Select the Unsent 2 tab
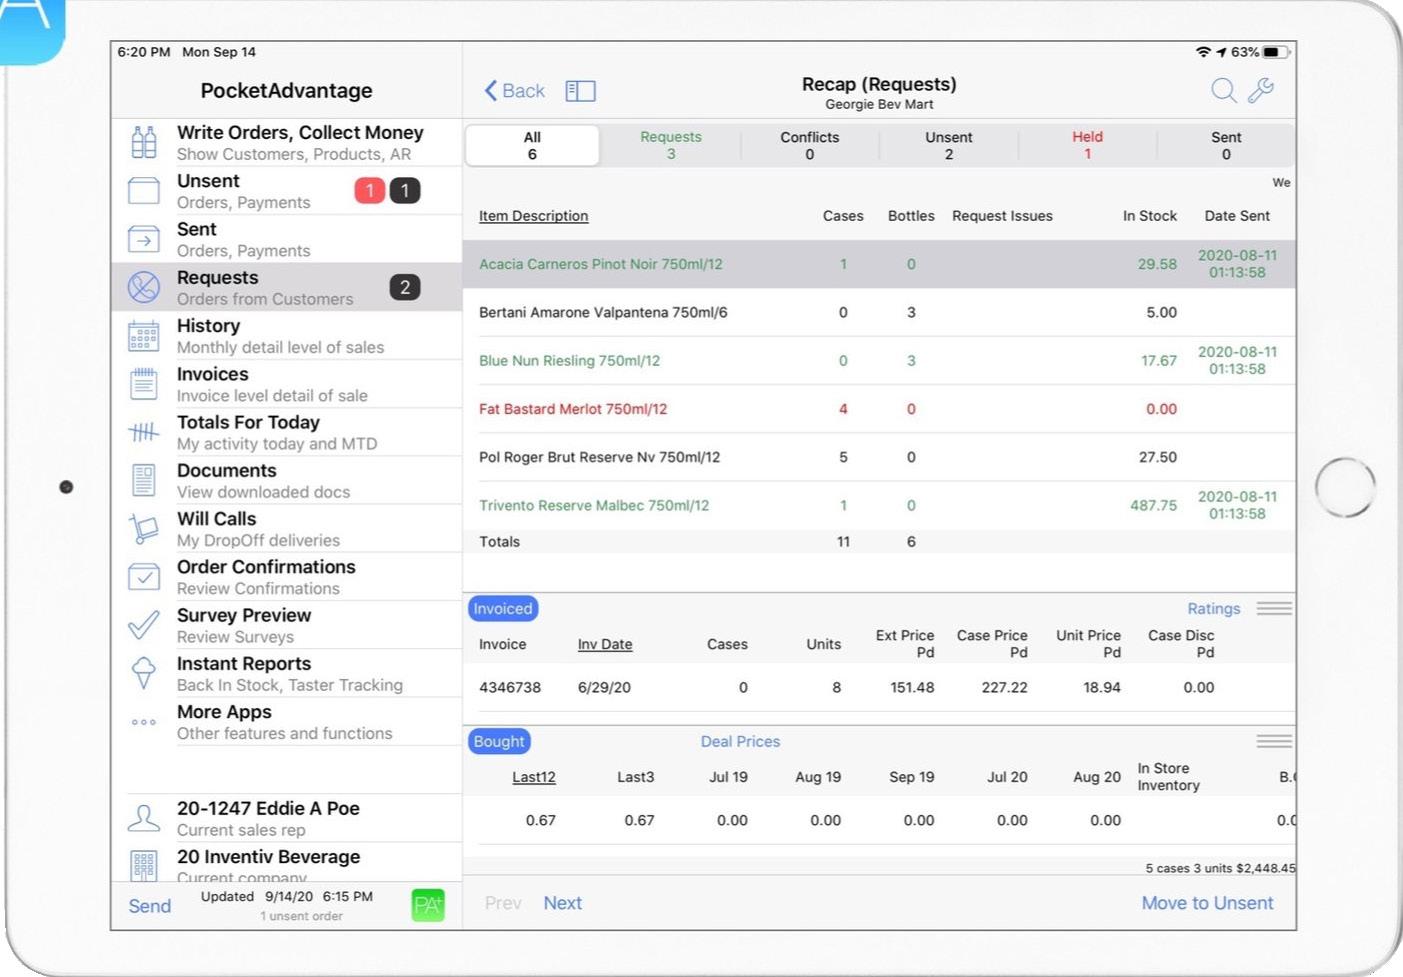The image size is (1403, 977). point(949,145)
